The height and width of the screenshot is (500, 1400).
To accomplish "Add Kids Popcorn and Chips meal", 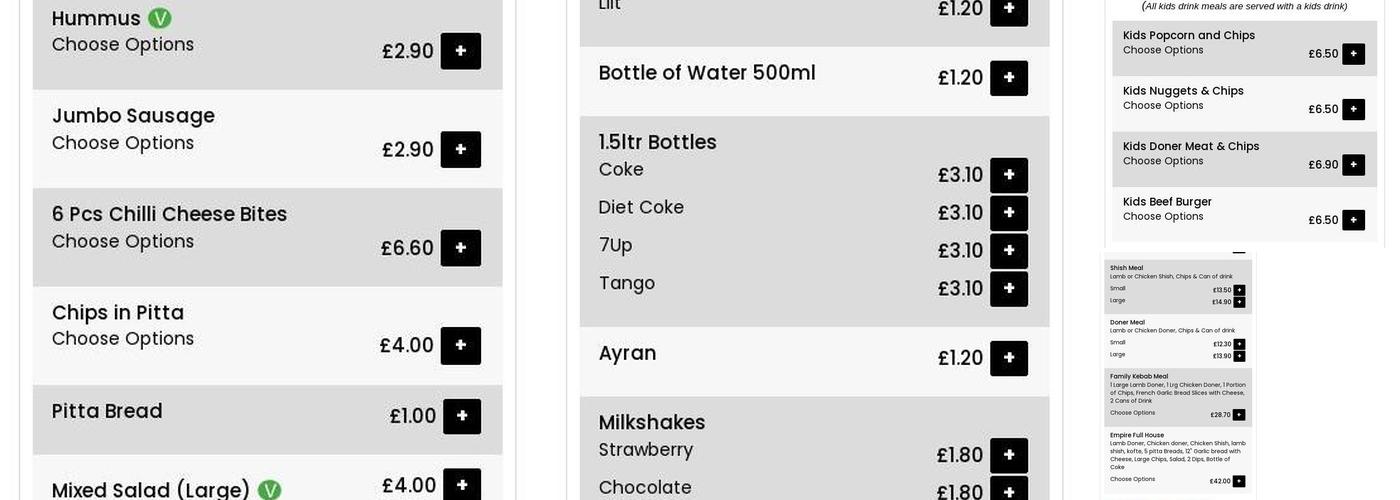I will point(1353,54).
